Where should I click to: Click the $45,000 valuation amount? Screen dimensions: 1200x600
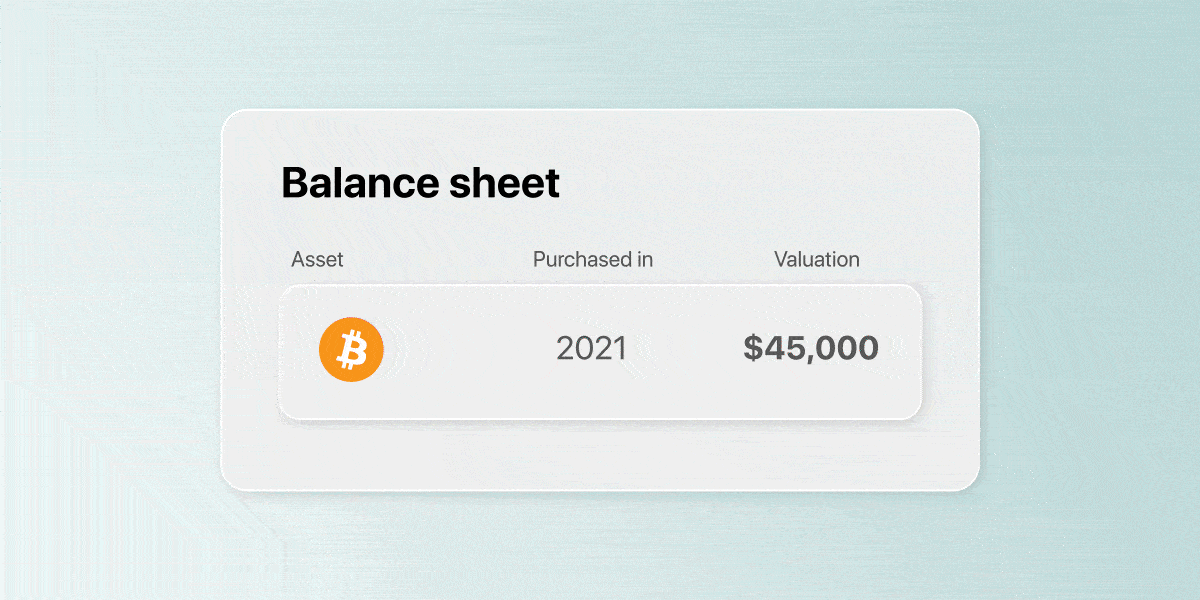tap(811, 349)
